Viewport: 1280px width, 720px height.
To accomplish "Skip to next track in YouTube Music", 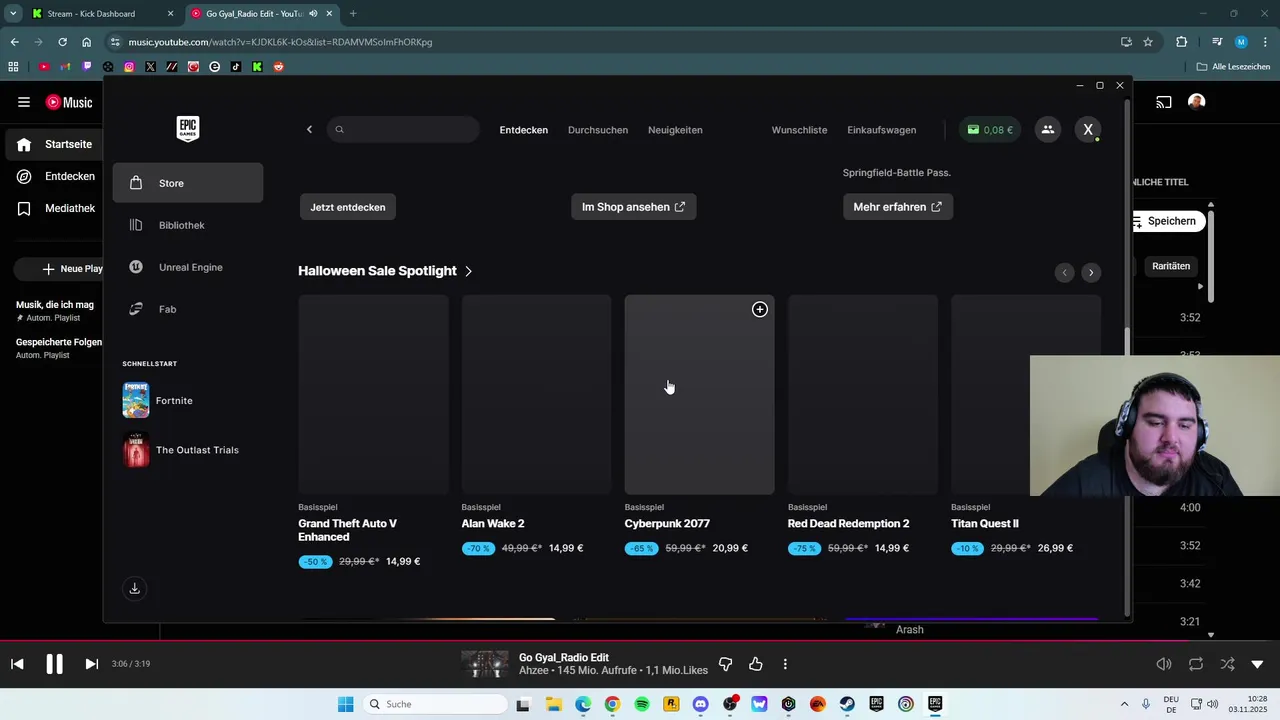I will click(91, 664).
